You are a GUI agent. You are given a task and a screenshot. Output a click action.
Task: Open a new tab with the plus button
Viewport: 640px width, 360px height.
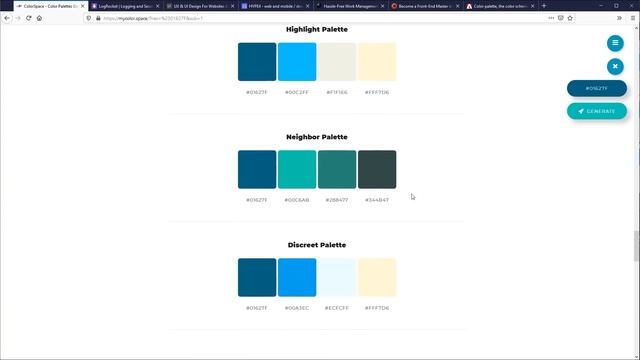pos(544,6)
